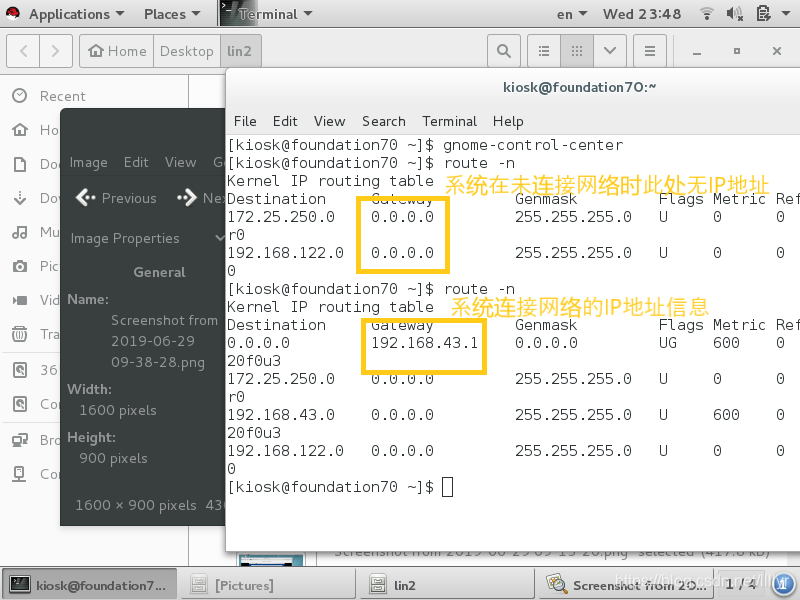Open the en input language selector
The image size is (800, 600).
coord(571,14)
